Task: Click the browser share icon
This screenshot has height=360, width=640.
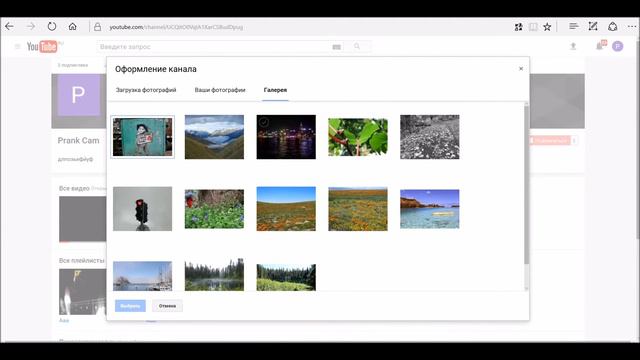Action: pyautogui.click(x=613, y=27)
